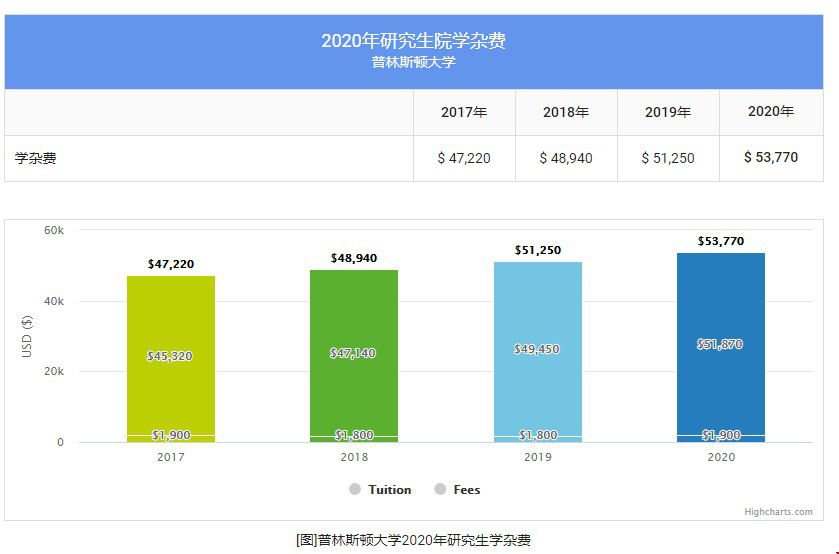Image resolution: width=839 pixels, height=554 pixels.
Task: Open the Highcharts.com credit link
Action: [778, 512]
